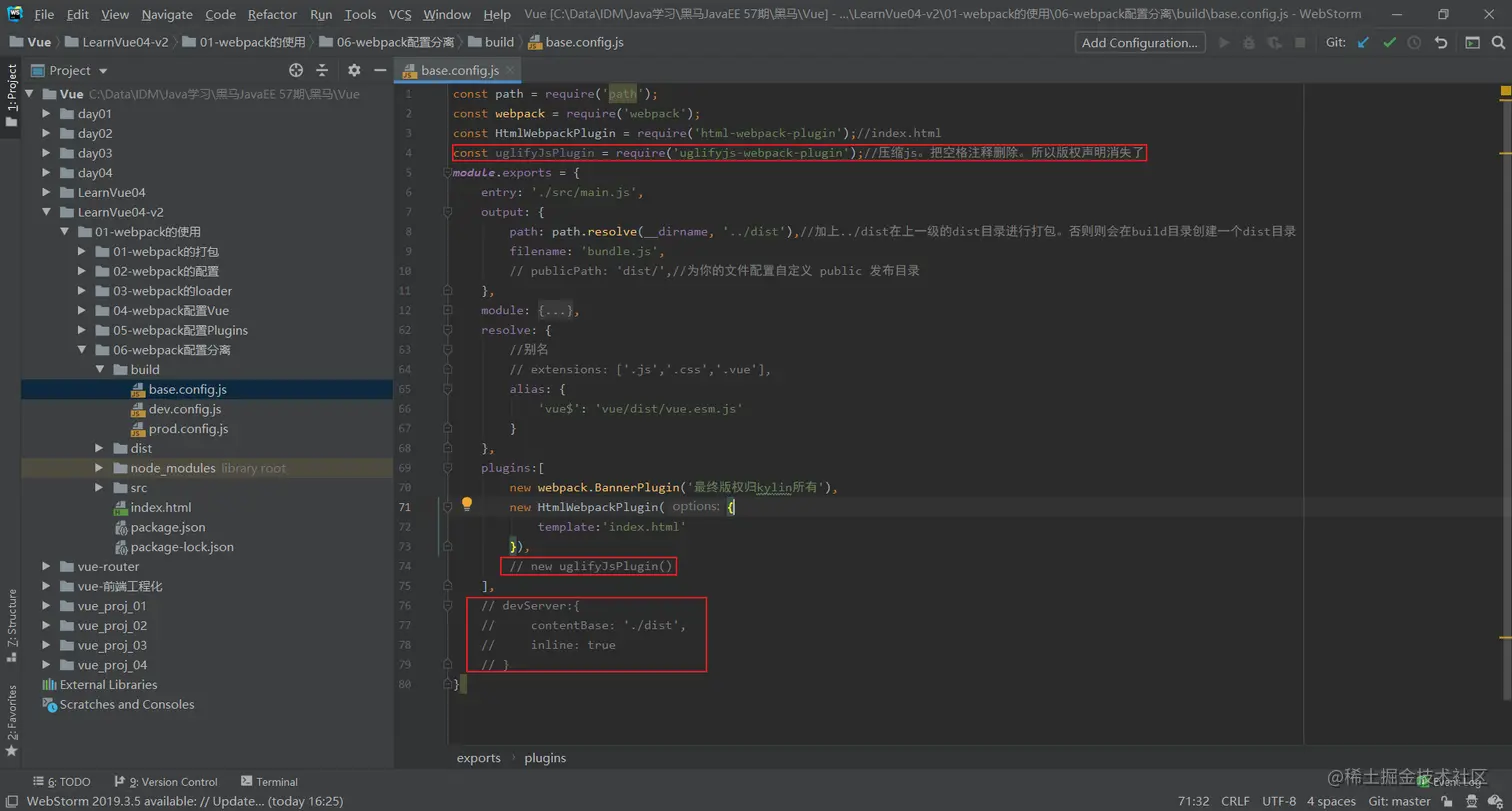Open the File menu
1512x811 pixels.
pyautogui.click(x=44, y=14)
